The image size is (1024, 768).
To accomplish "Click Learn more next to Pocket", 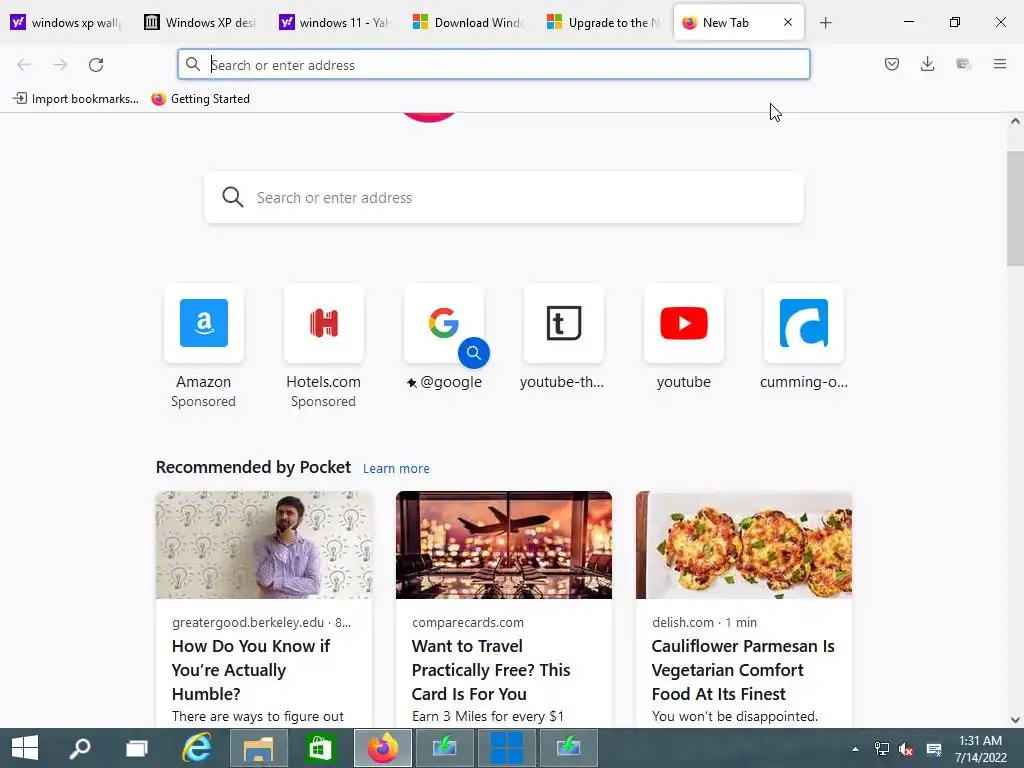I will (x=396, y=468).
